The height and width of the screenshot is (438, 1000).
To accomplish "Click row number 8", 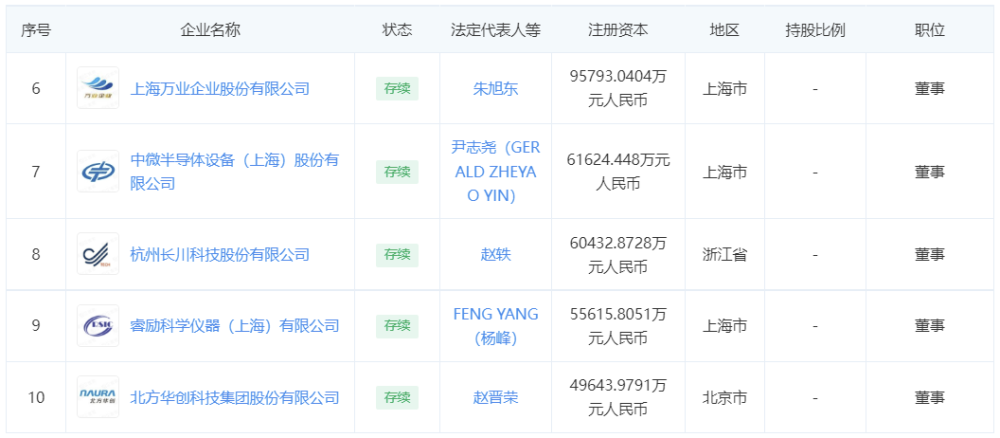I will pos(36,255).
